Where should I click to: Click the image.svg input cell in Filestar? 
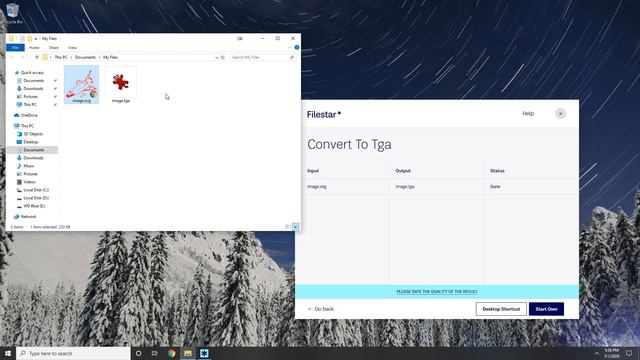(317, 187)
